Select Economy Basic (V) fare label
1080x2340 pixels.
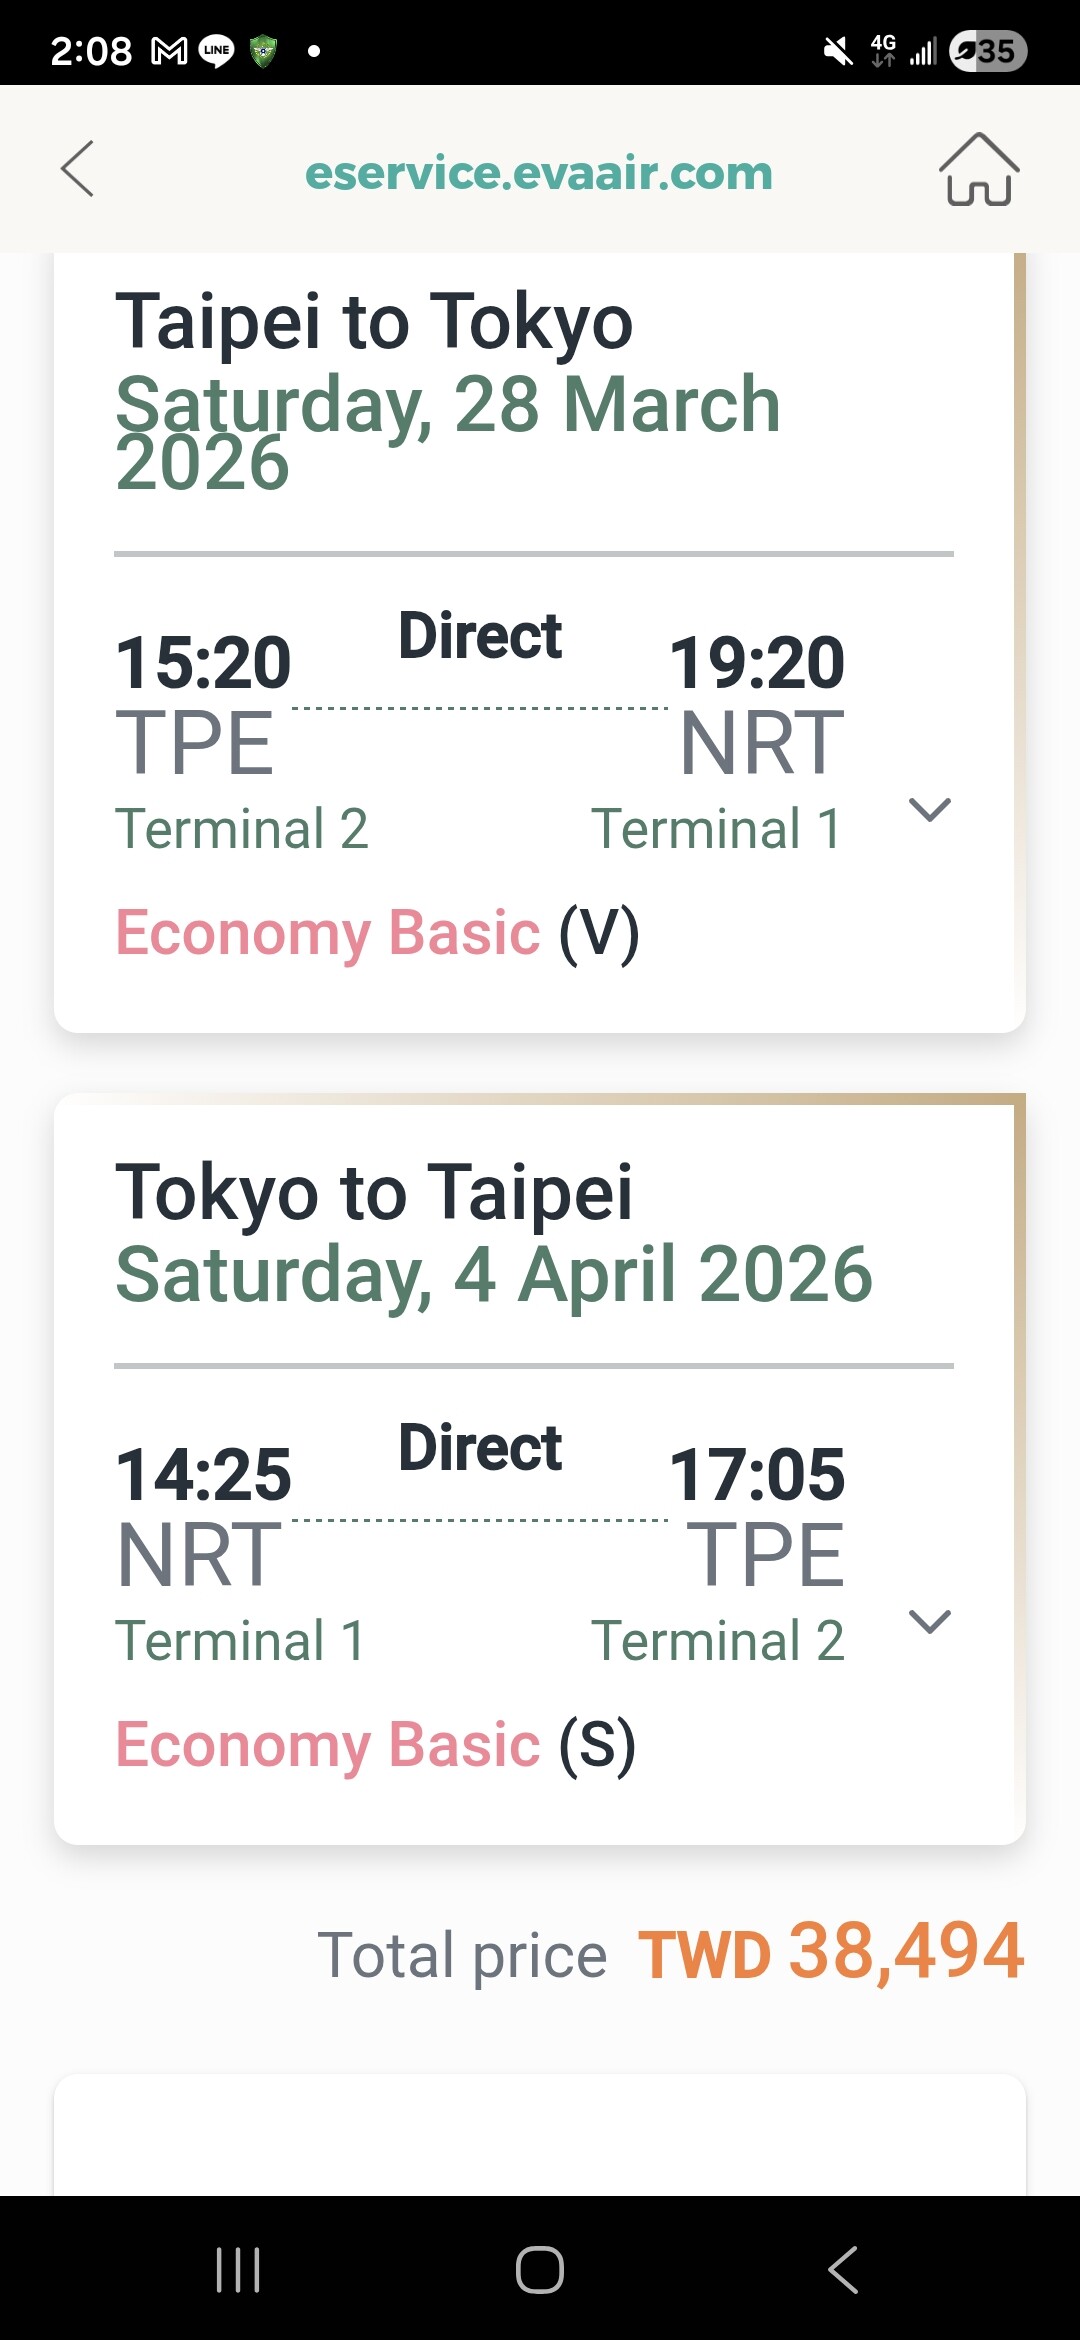click(377, 933)
